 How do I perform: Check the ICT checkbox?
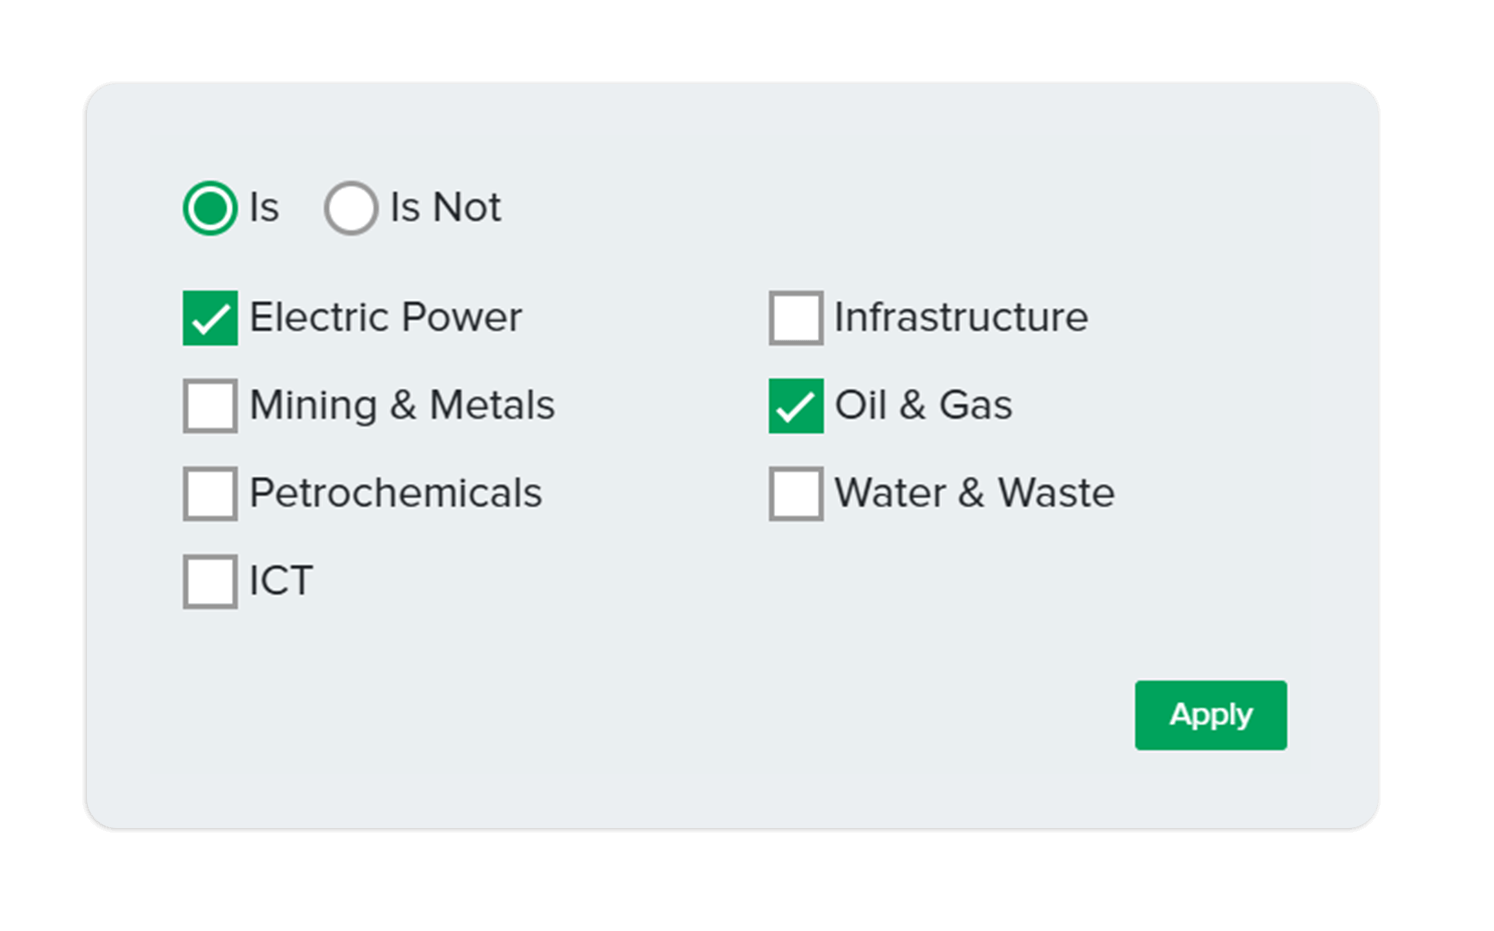(x=210, y=582)
